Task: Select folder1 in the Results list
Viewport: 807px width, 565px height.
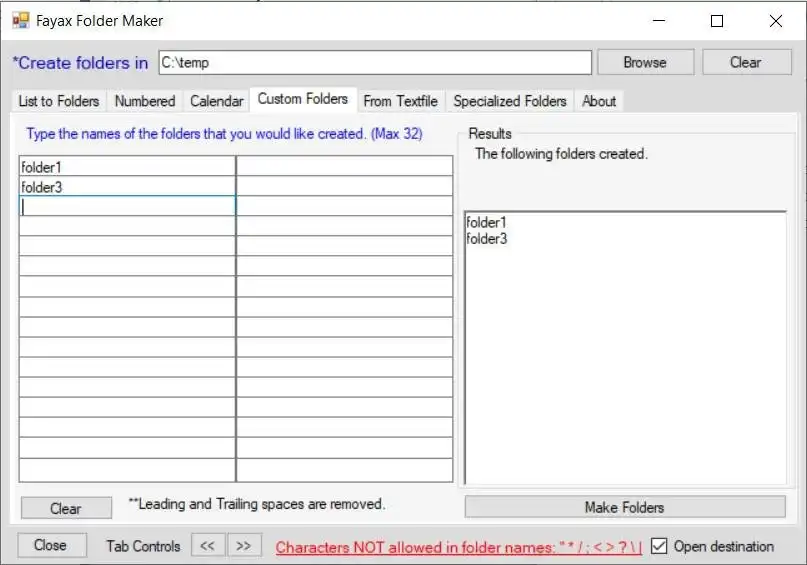Action: pyautogui.click(x=486, y=222)
